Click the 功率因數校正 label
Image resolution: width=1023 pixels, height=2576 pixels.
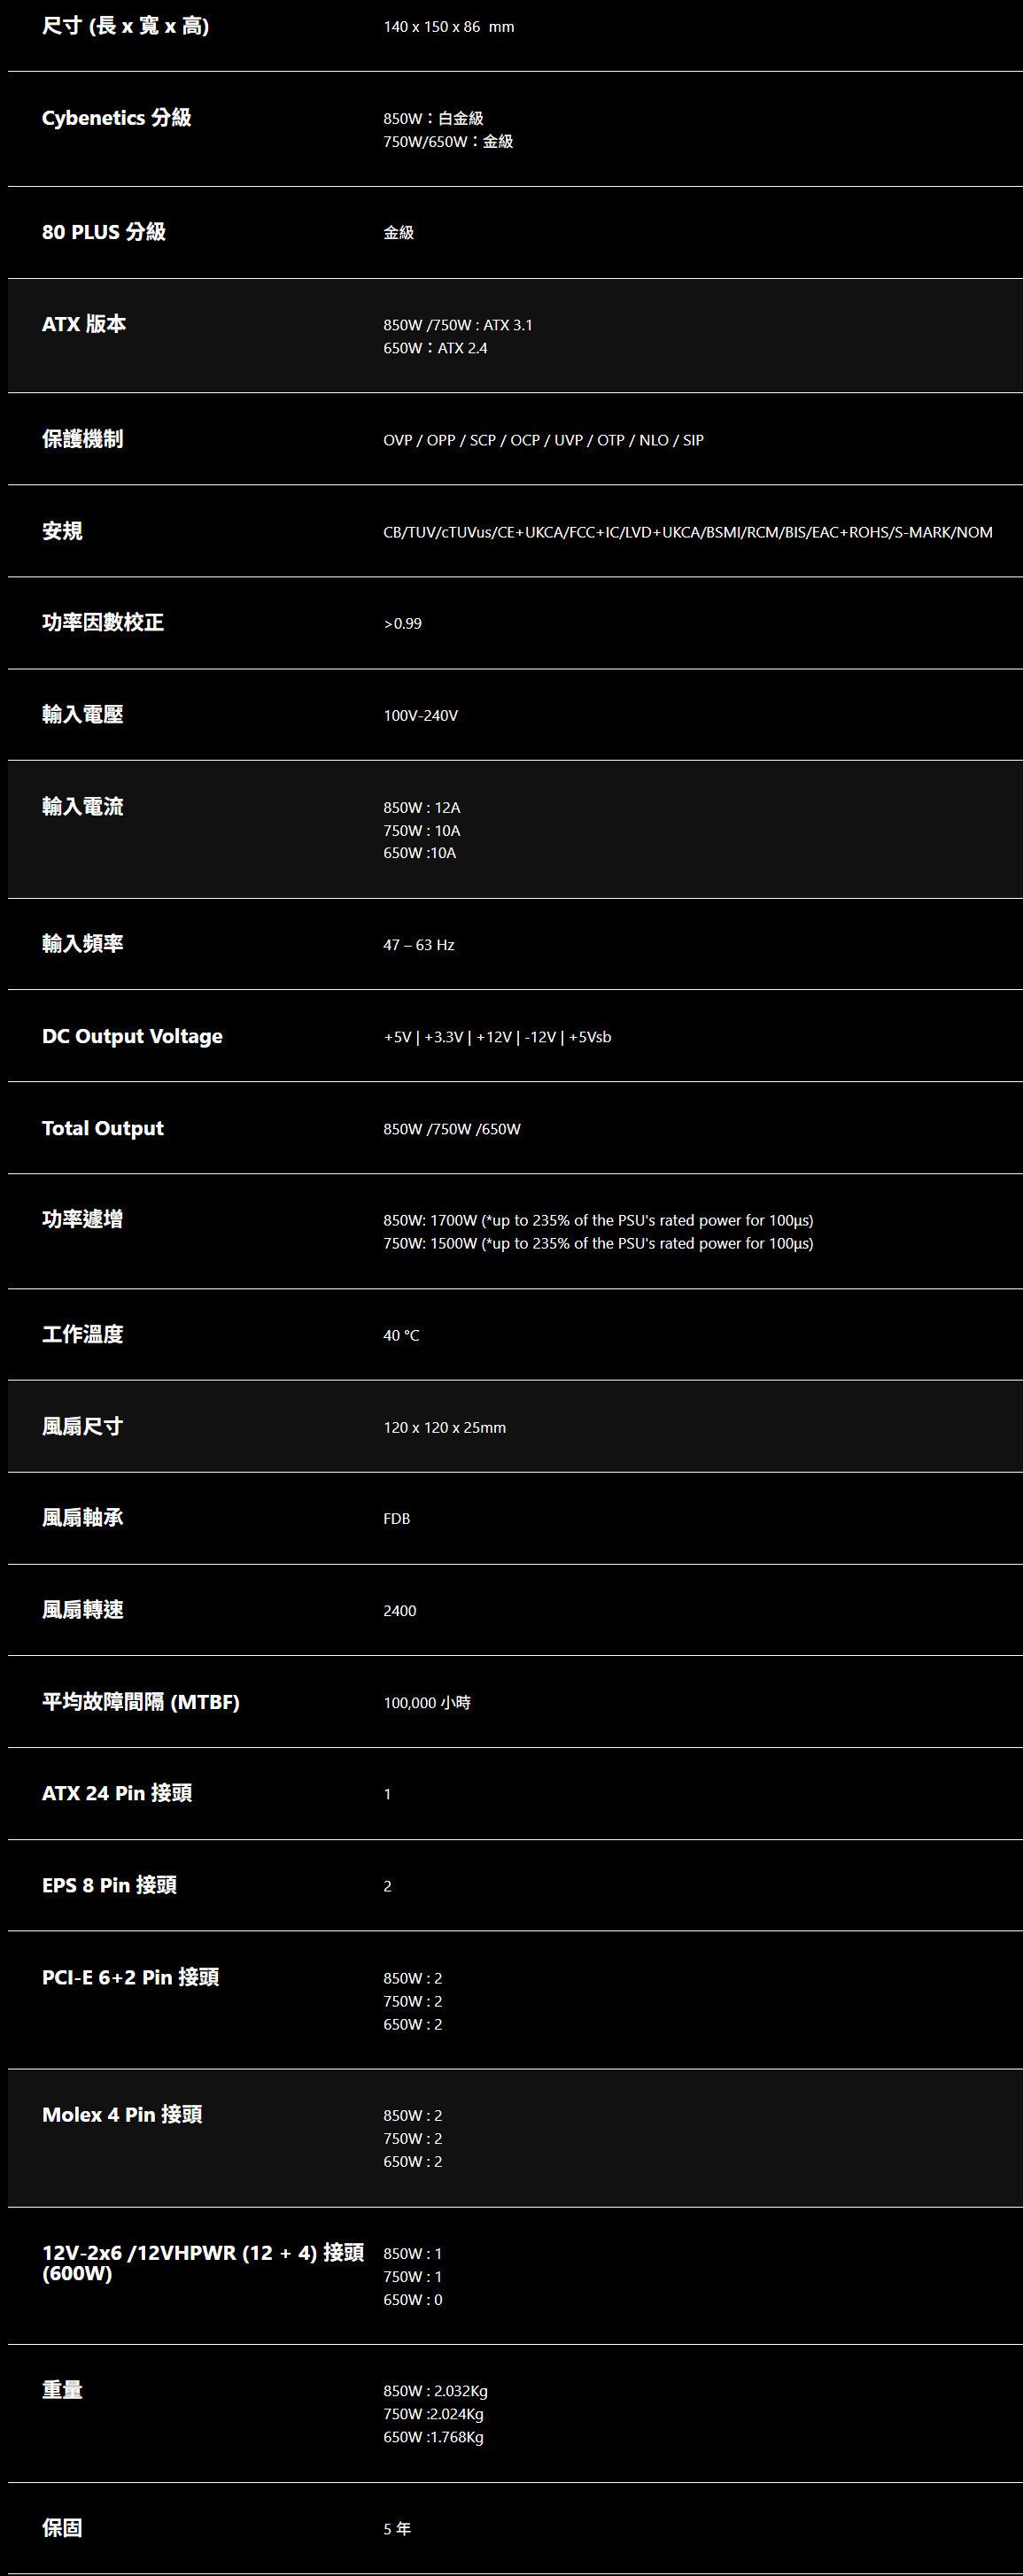pyautogui.click(x=102, y=623)
